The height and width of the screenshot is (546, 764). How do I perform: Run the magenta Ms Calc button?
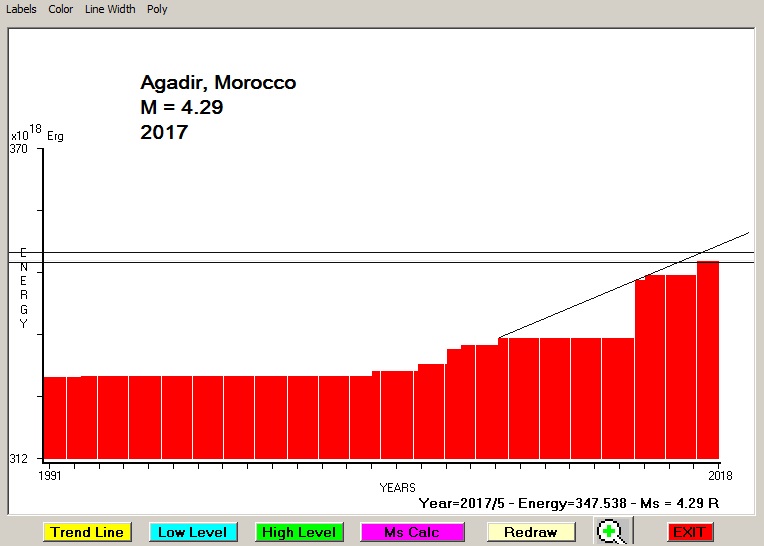click(x=411, y=532)
